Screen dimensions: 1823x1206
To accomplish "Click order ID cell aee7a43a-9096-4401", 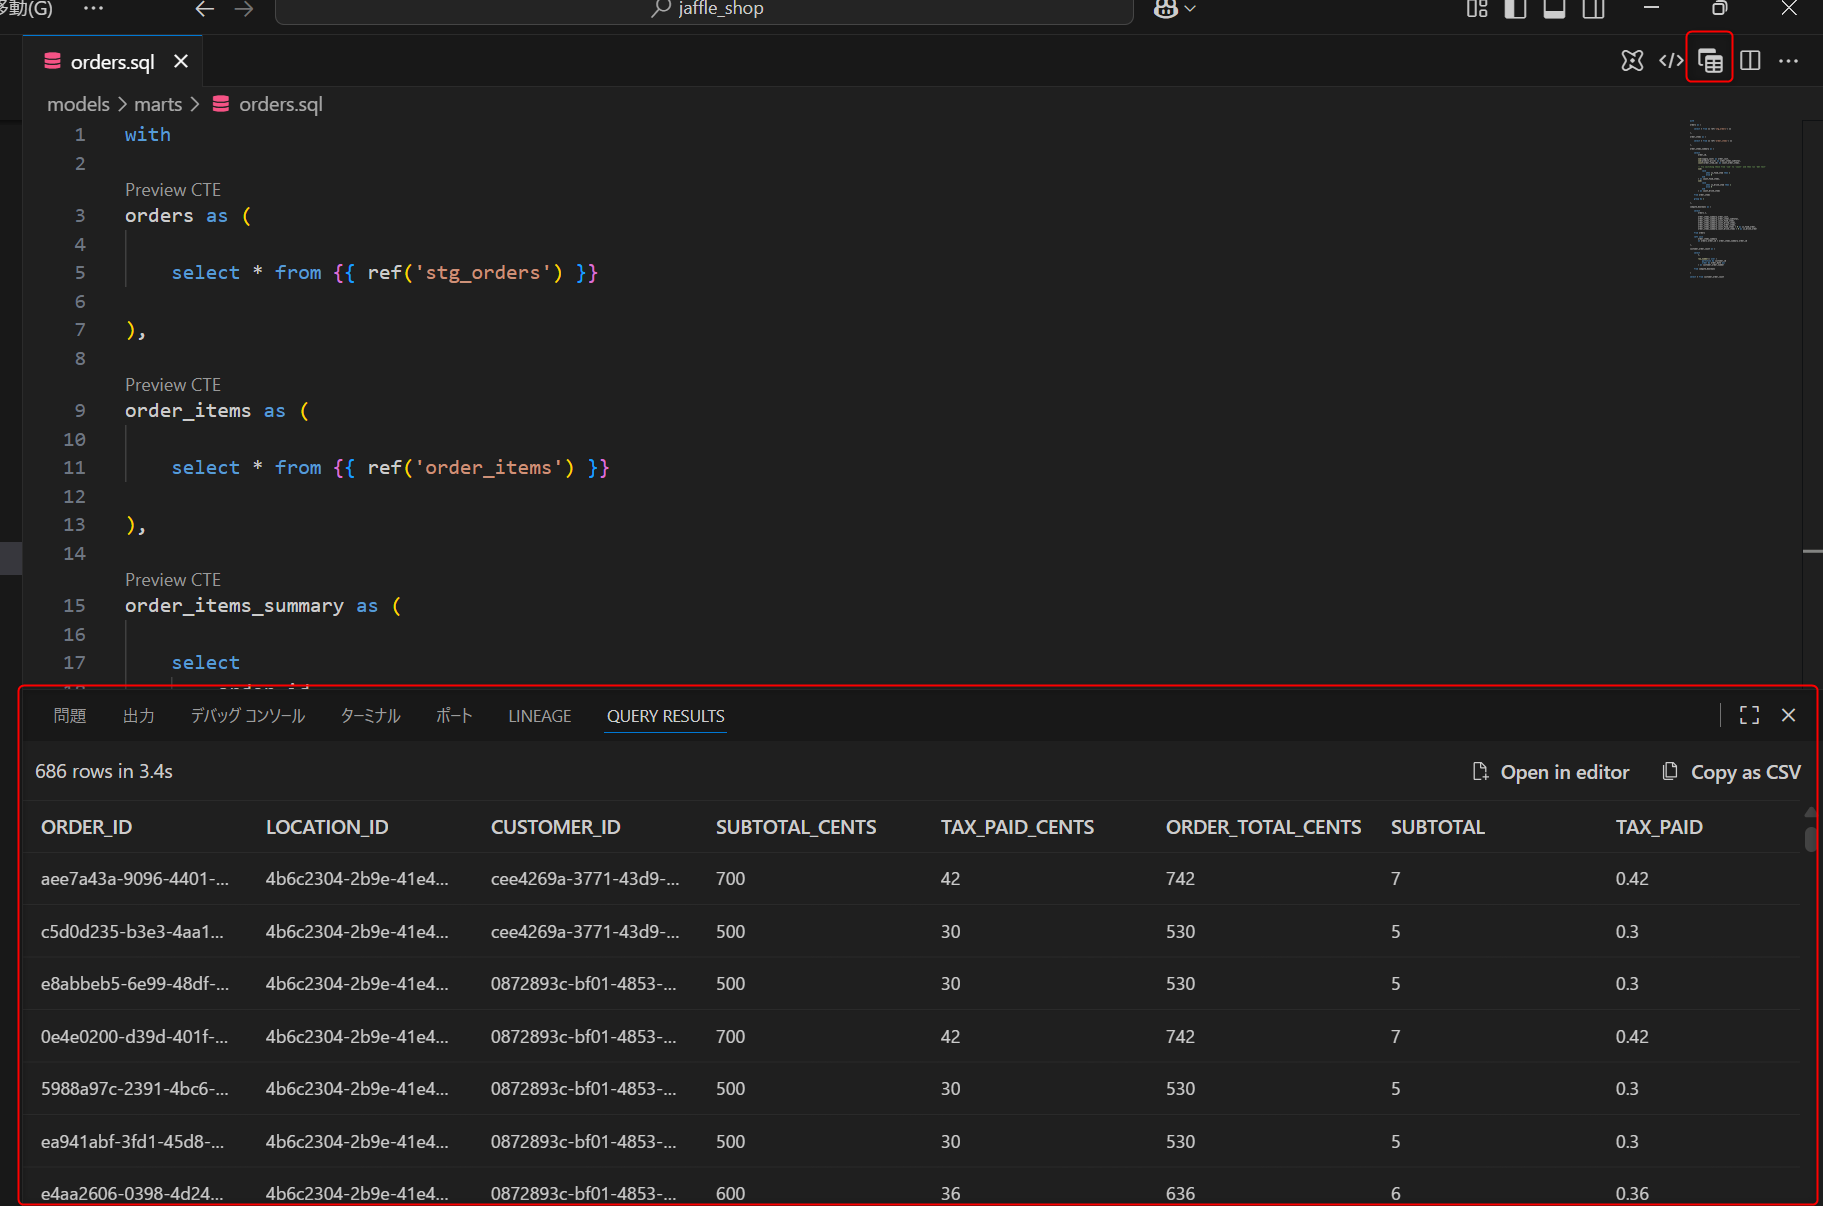I will coord(135,879).
